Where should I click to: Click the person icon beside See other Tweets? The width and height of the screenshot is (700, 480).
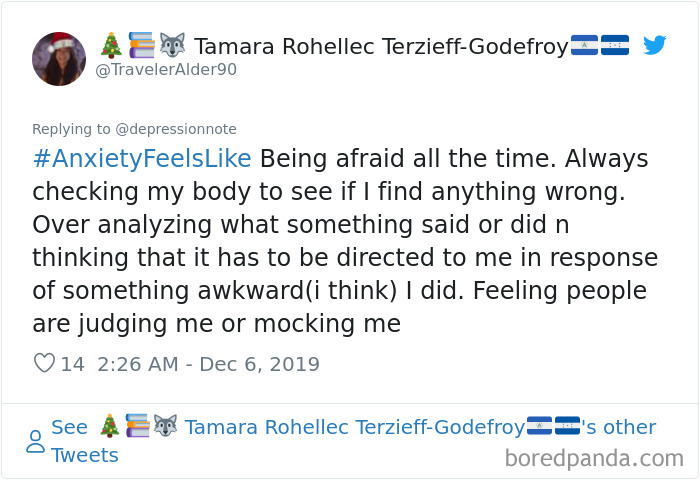click(35, 441)
